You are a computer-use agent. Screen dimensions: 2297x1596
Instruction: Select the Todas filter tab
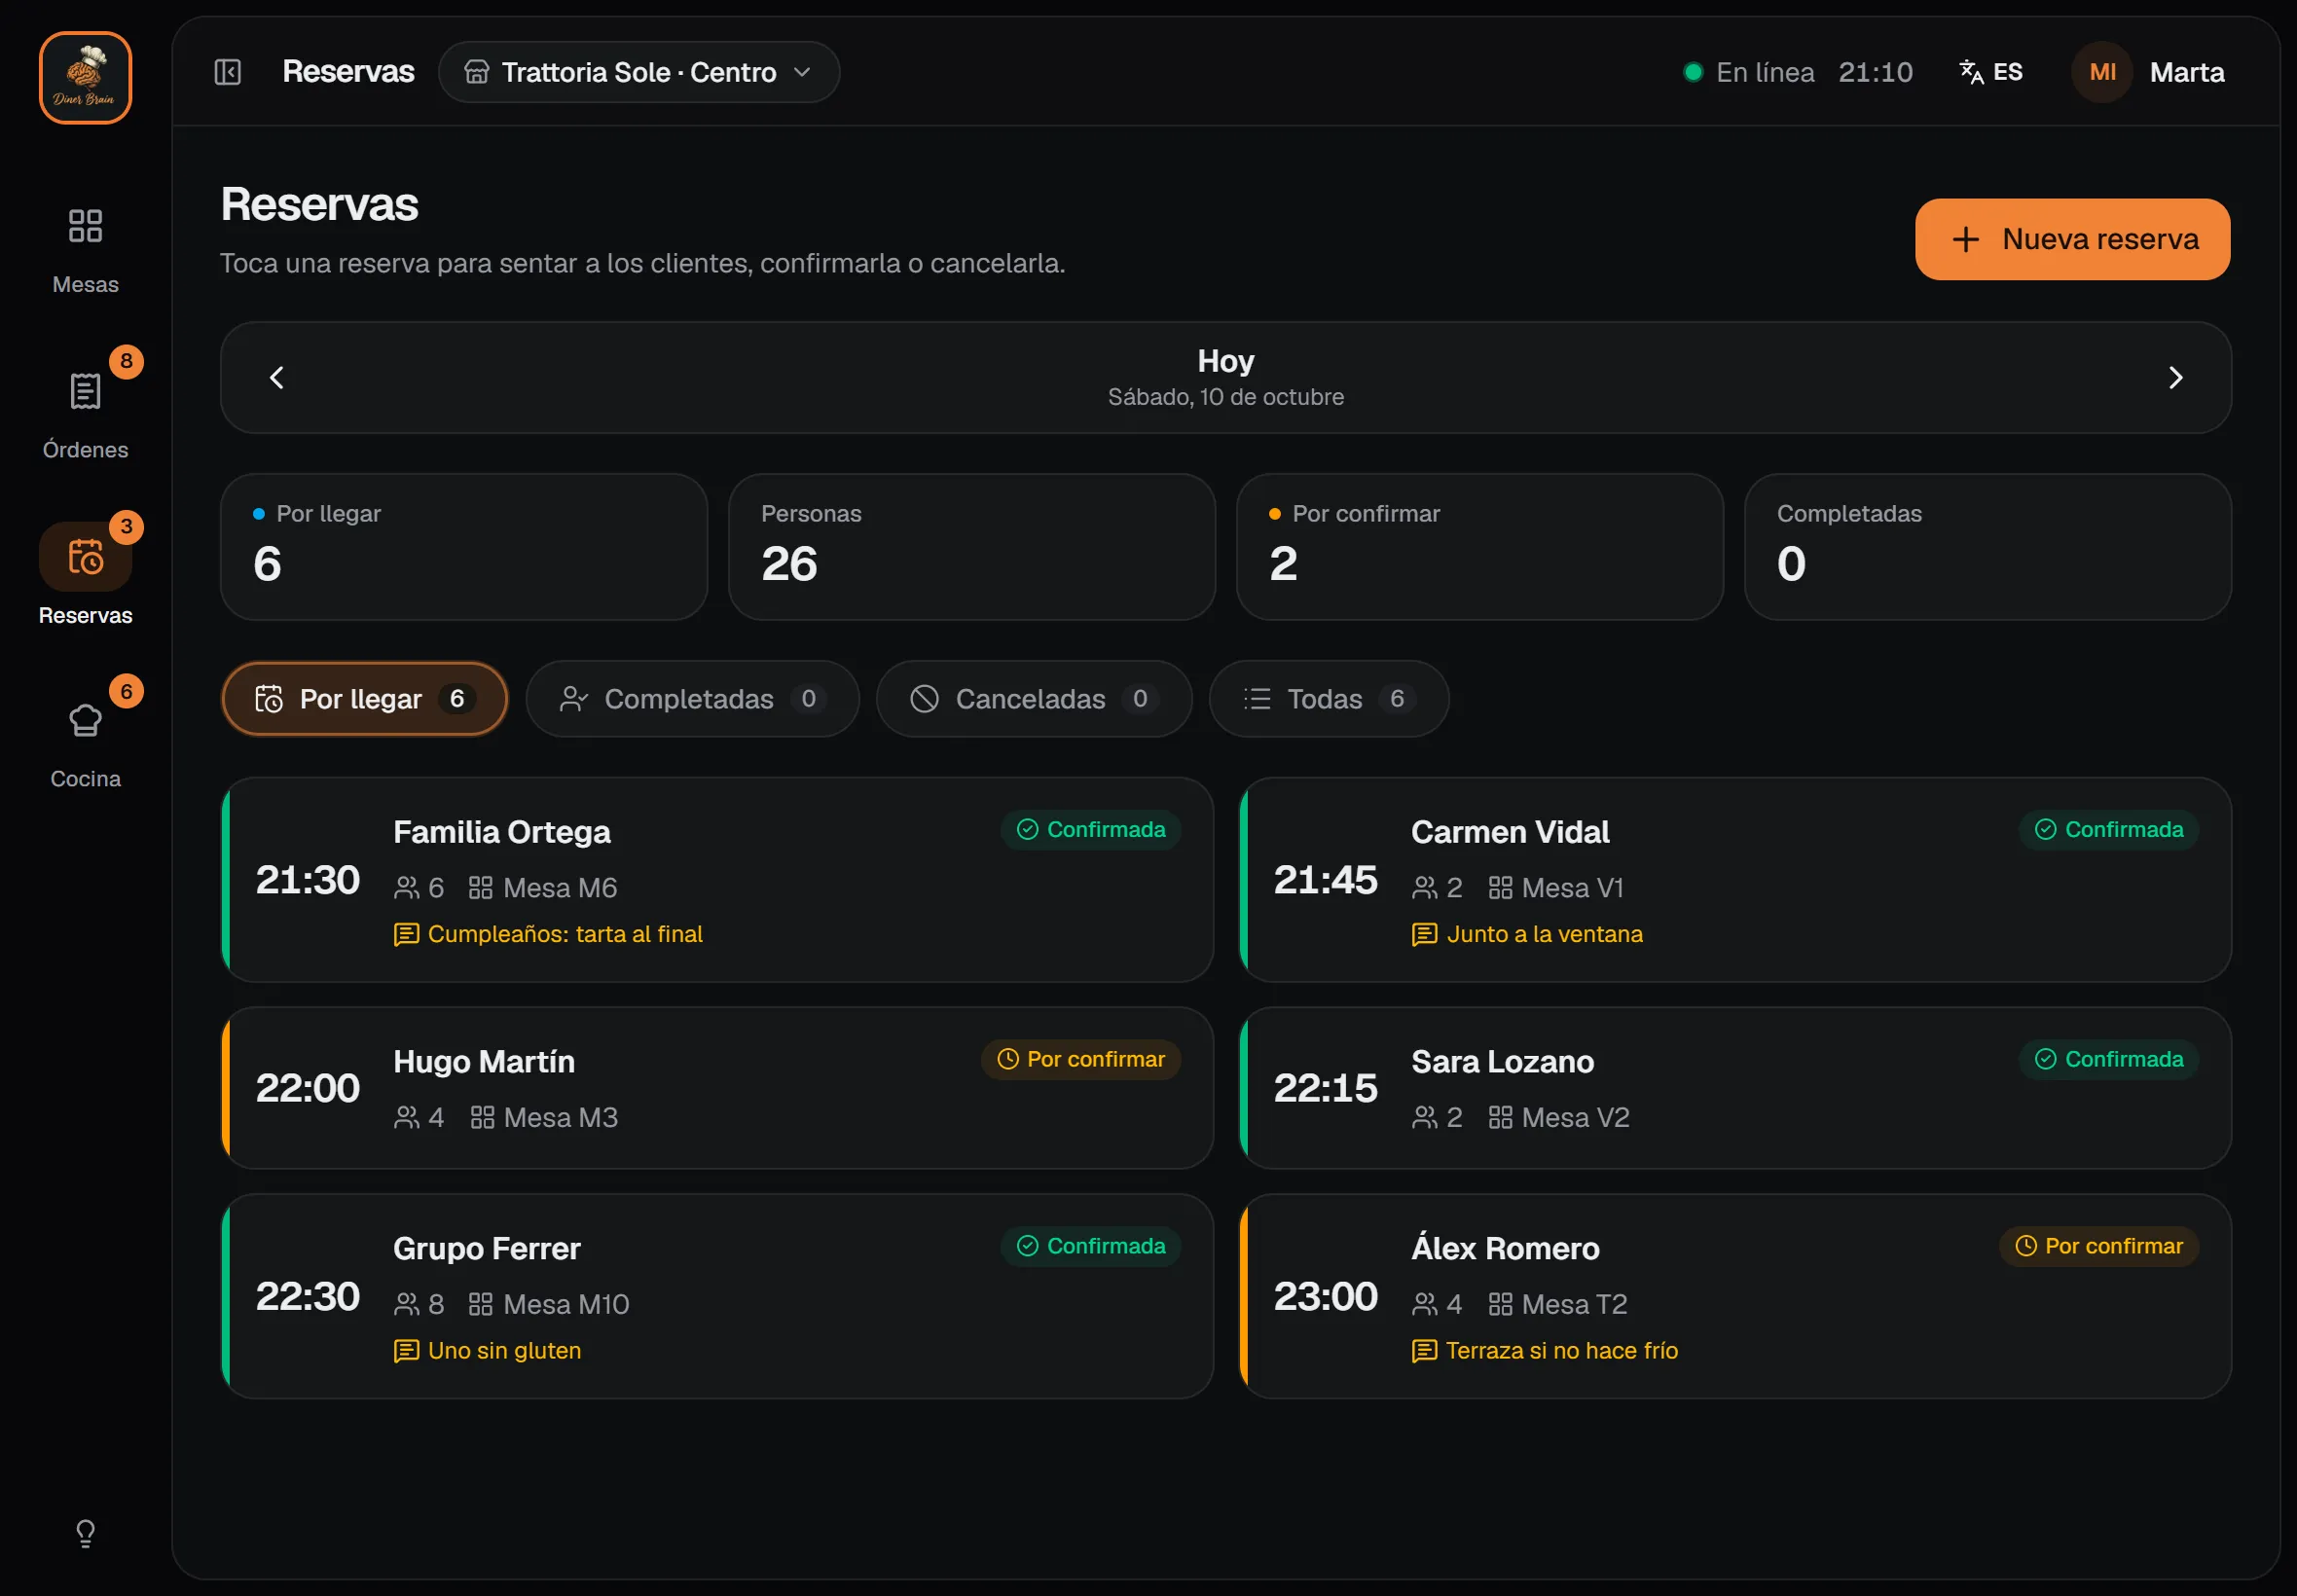1328,699
